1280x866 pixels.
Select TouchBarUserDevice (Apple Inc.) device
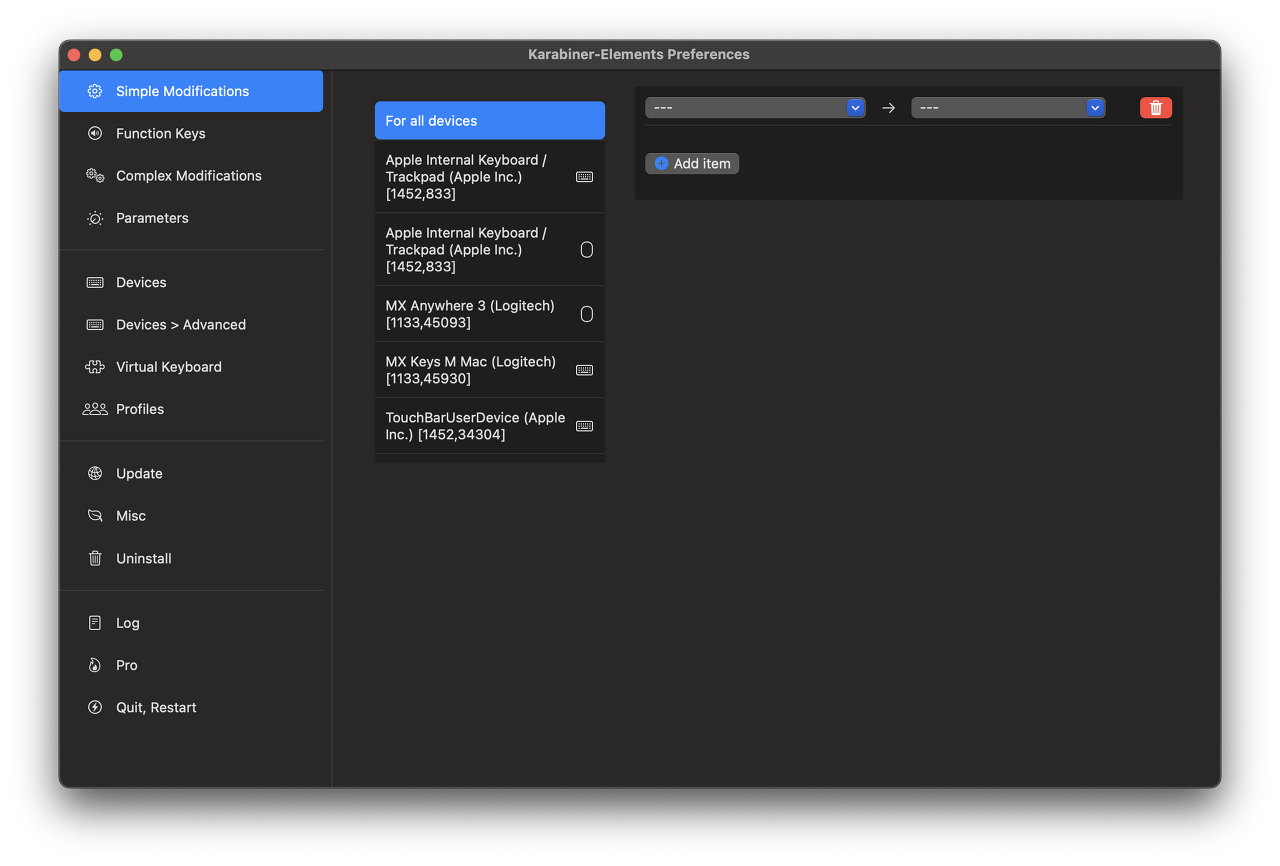490,426
